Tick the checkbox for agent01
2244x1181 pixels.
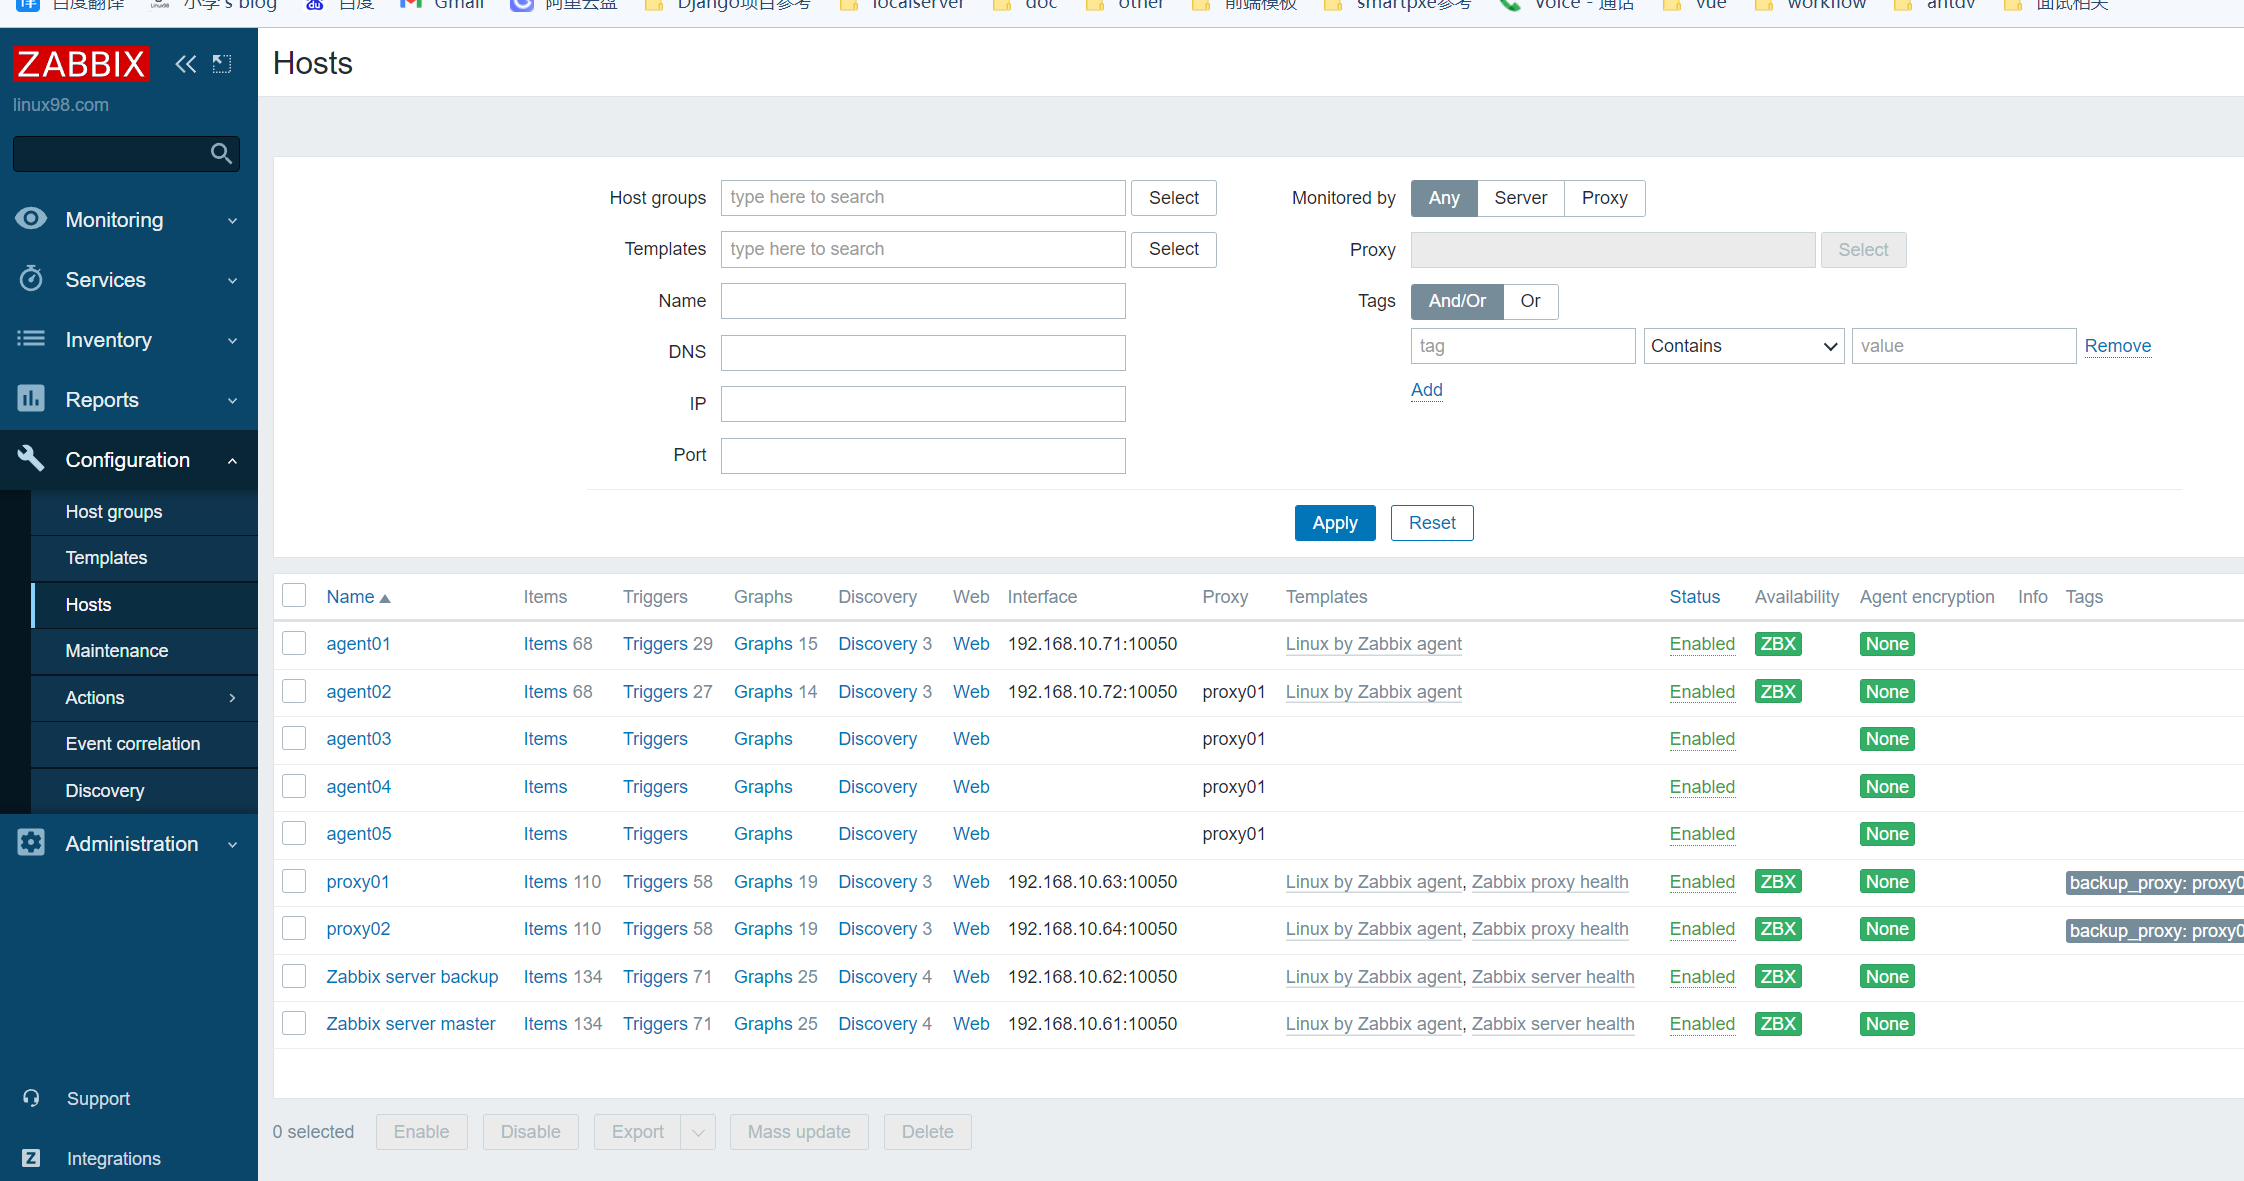pos(294,643)
